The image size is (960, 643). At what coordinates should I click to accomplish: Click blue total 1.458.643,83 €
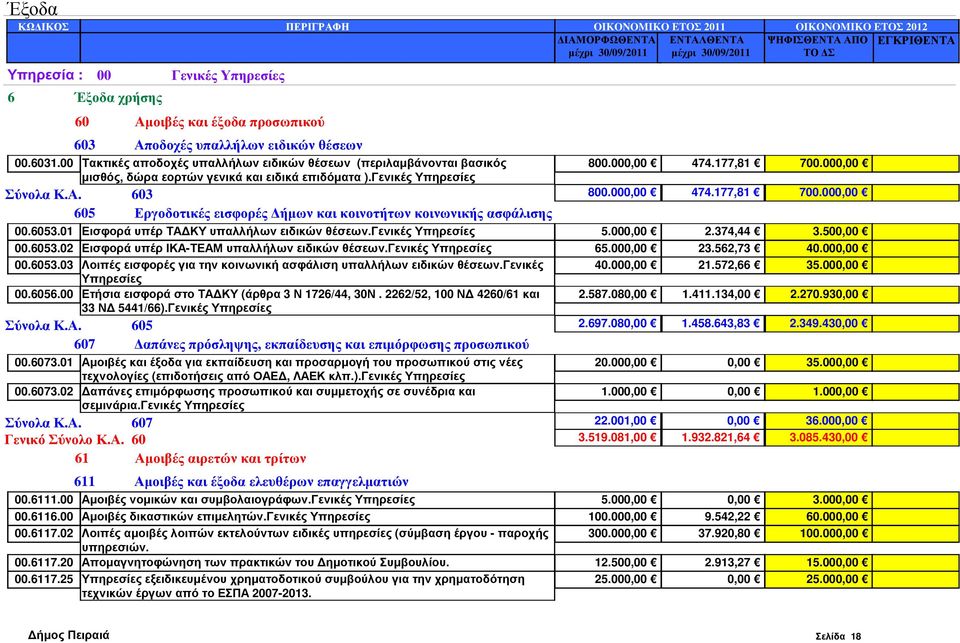713,323
